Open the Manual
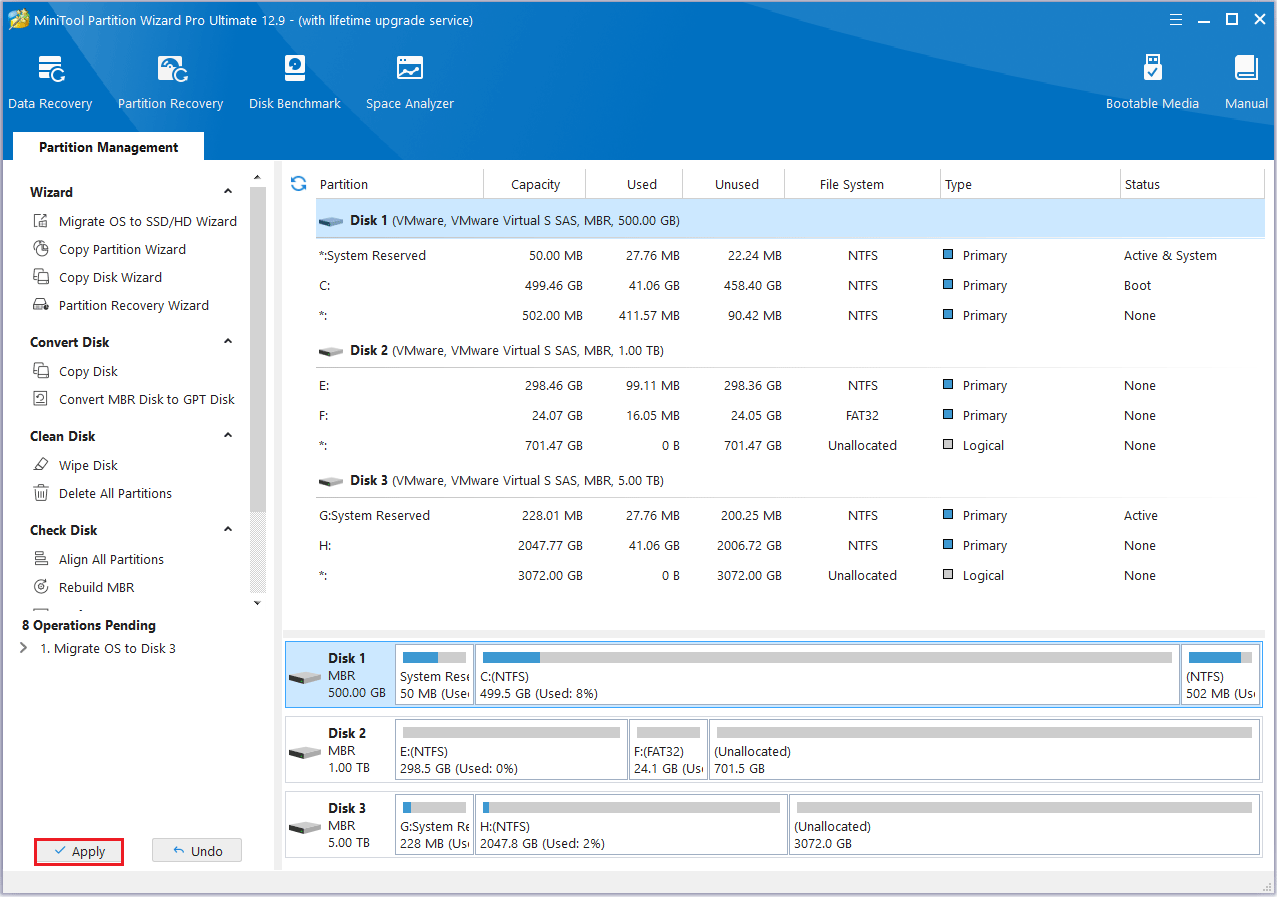This screenshot has height=897, width=1277. tap(1245, 80)
